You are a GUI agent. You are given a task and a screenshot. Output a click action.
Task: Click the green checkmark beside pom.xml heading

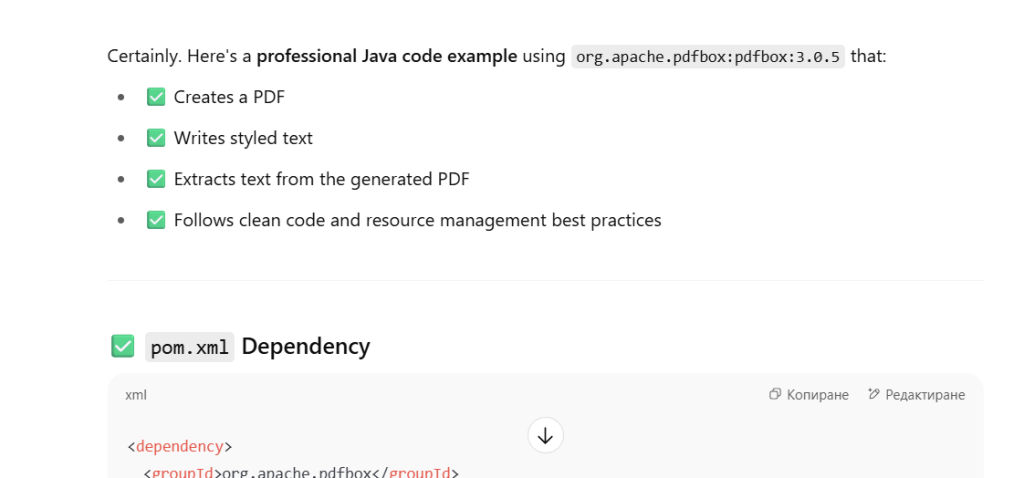(123, 346)
